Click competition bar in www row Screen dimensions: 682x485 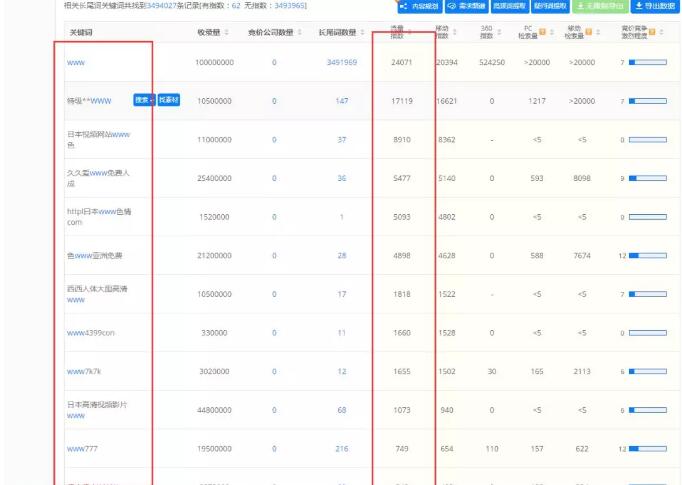(648, 63)
